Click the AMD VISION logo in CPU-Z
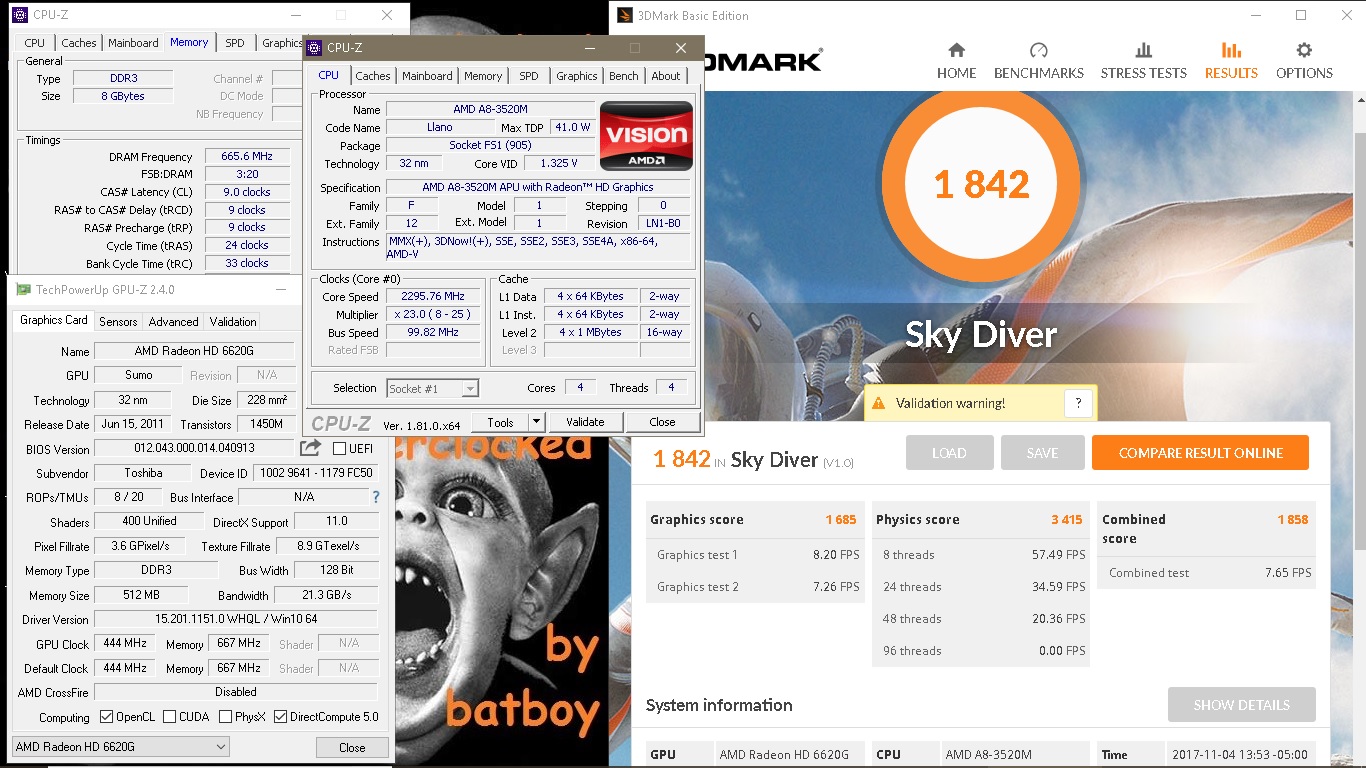 point(646,136)
